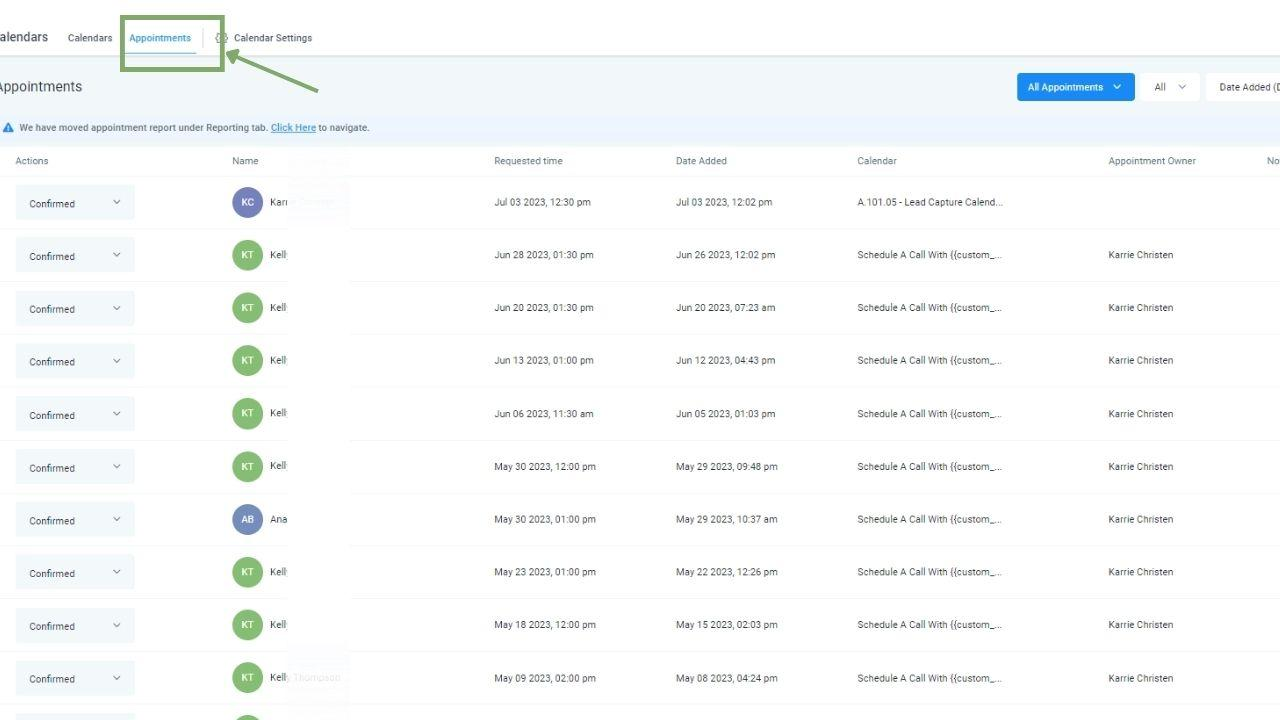Click the KC avatar in the first row
This screenshot has width=1280, height=720.
[x=248, y=202]
